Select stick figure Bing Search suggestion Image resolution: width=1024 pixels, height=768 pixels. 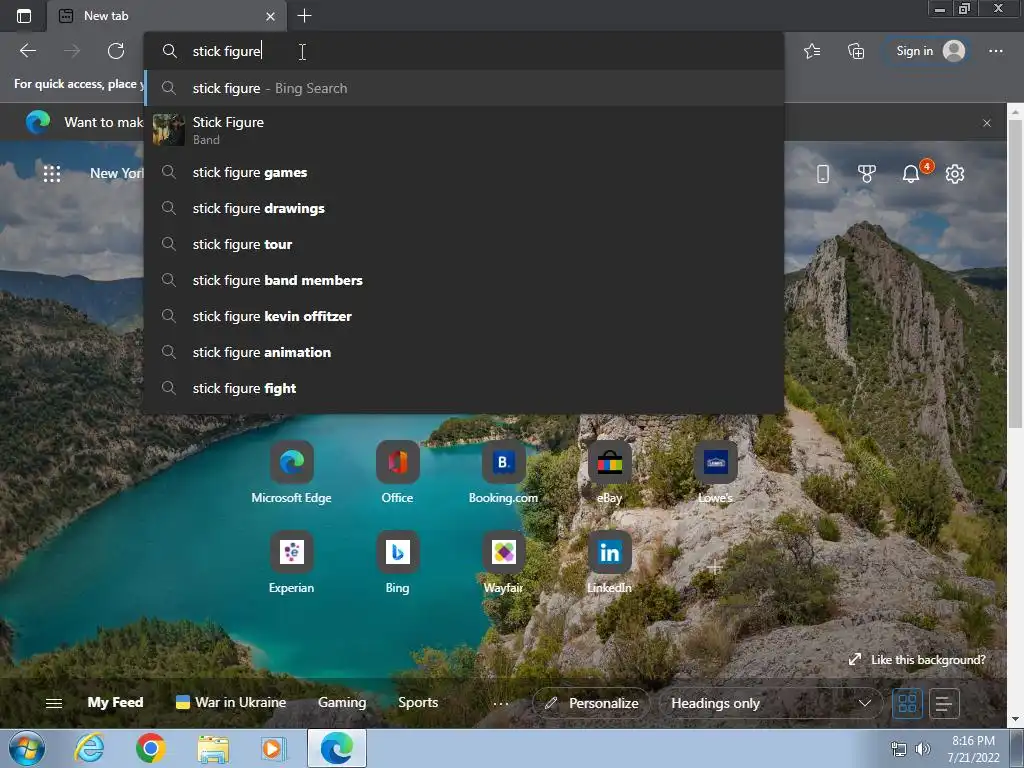[x=464, y=88]
